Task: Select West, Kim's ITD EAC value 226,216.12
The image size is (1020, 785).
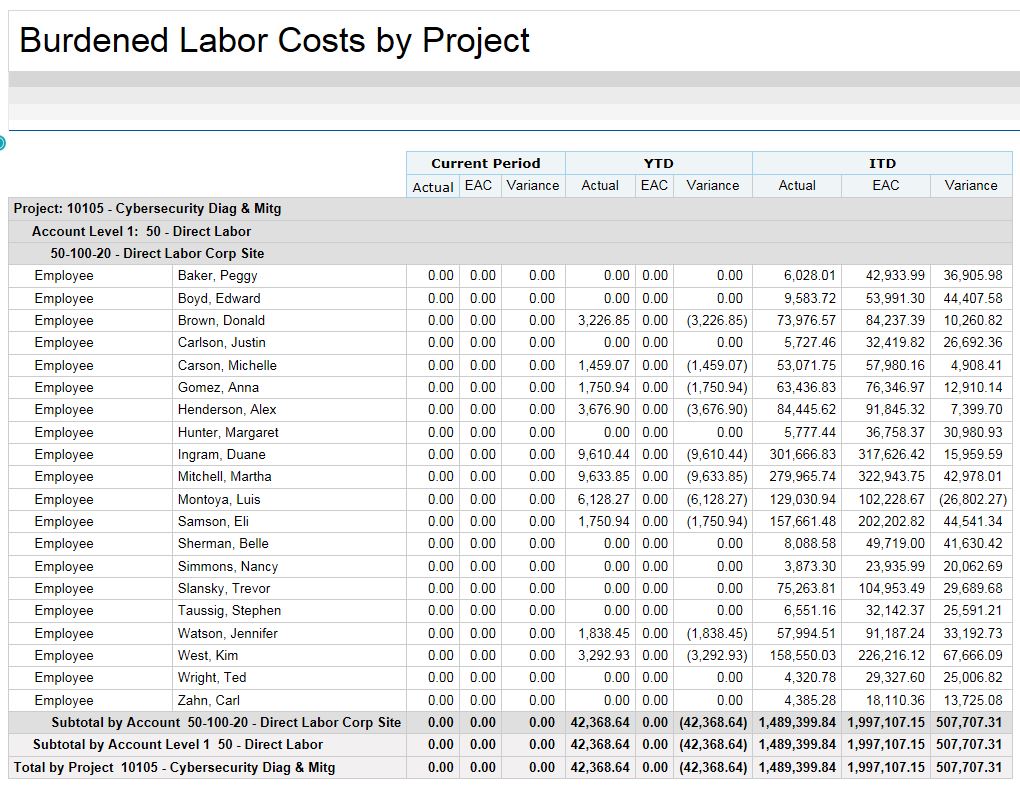Action: [x=891, y=656]
